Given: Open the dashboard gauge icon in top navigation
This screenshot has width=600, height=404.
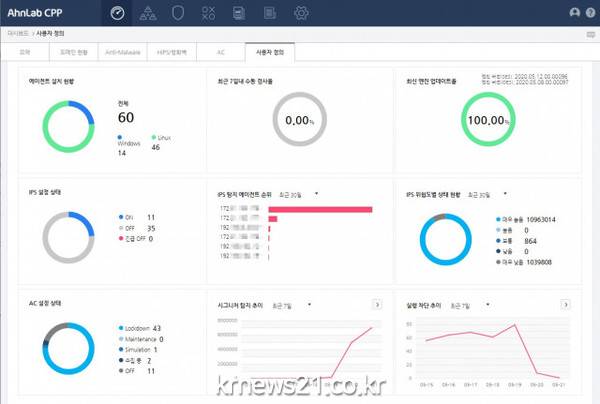Looking at the screenshot, I should (x=117, y=12).
